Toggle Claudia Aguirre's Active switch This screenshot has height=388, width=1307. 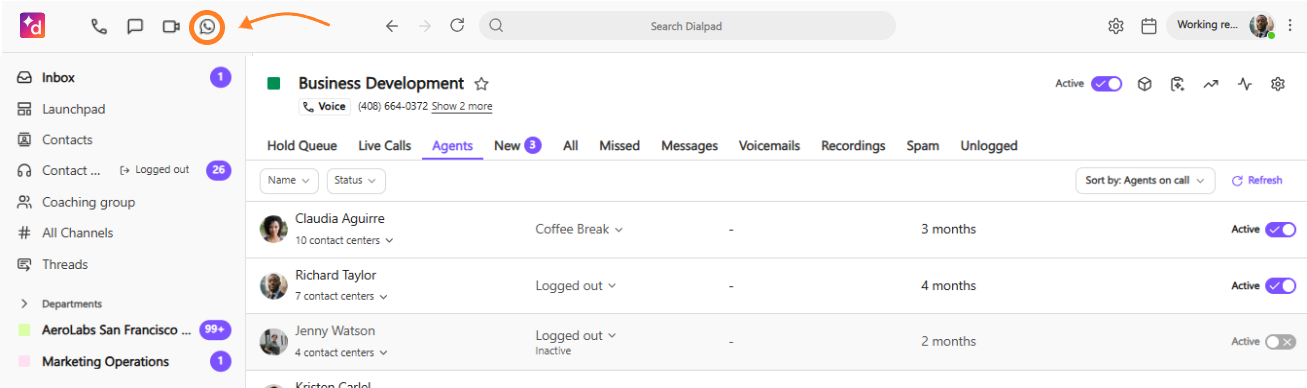pos(1281,229)
